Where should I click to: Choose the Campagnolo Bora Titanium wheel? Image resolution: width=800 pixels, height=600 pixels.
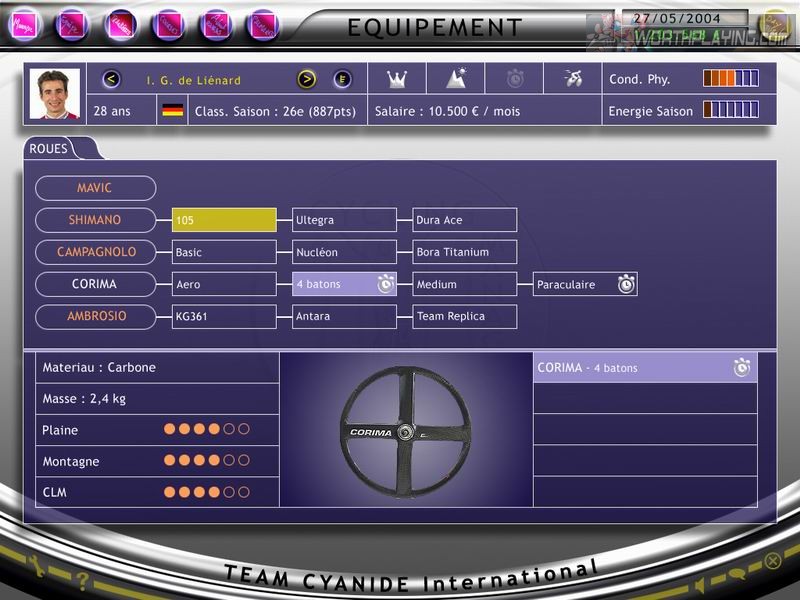[464, 252]
